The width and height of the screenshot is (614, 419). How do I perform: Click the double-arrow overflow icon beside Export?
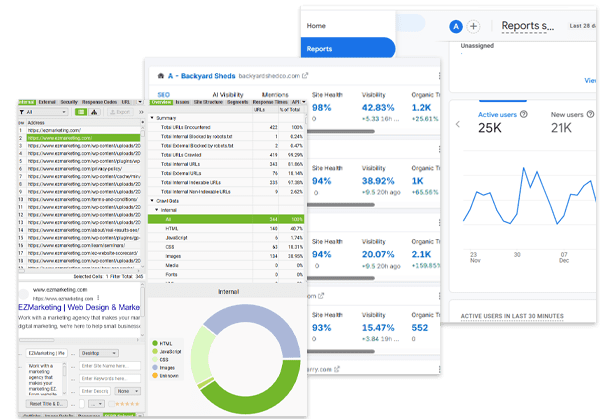141,112
